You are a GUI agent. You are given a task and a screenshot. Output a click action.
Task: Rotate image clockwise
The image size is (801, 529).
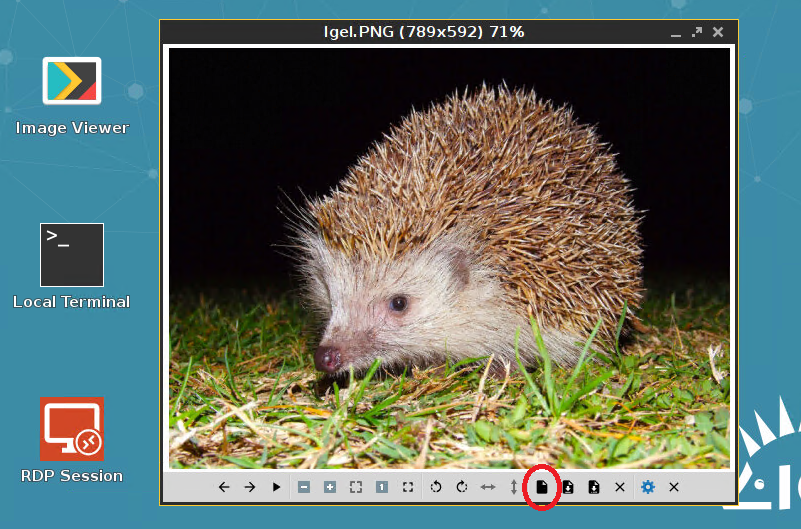point(461,487)
